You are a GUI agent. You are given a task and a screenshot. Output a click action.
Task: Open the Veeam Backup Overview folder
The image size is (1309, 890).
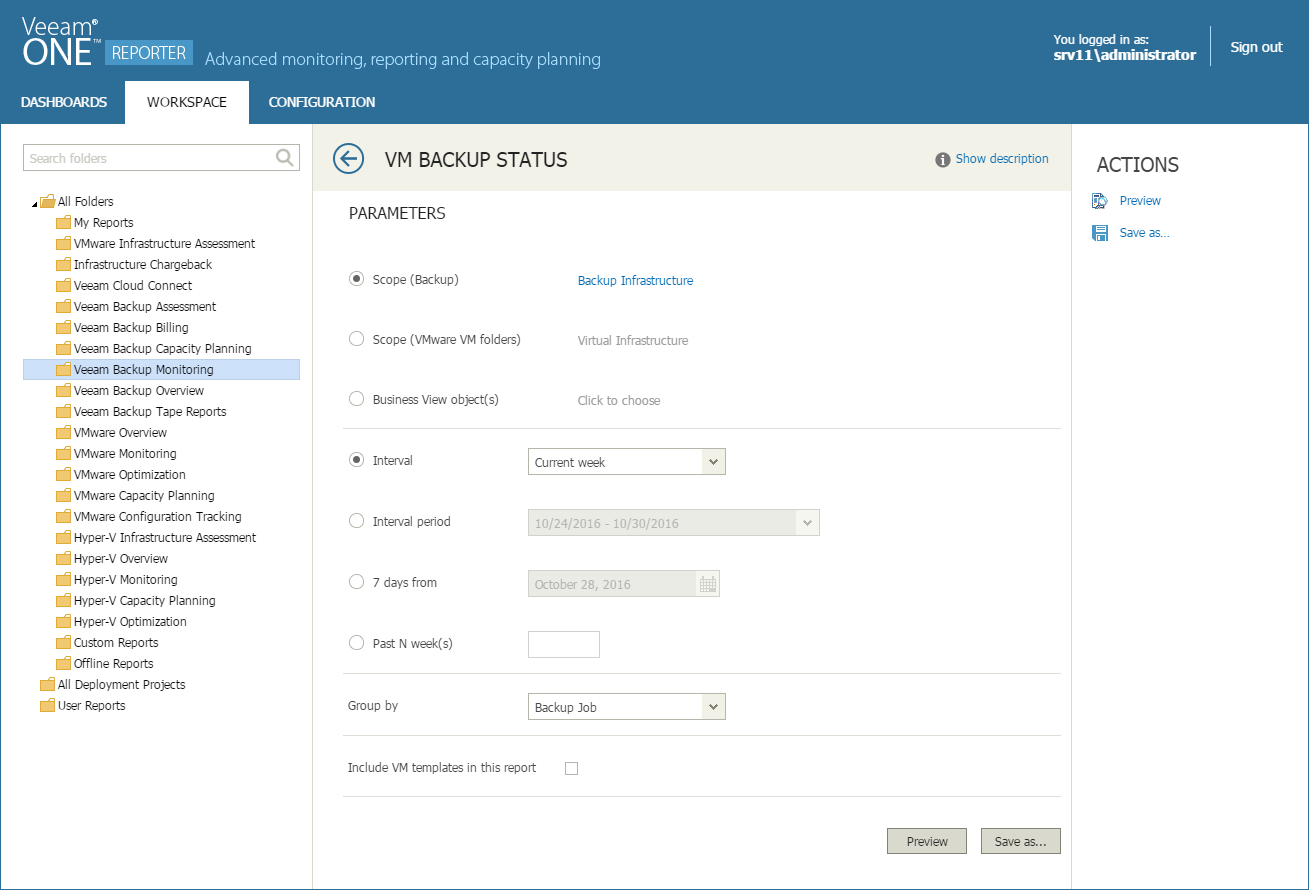coord(139,390)
